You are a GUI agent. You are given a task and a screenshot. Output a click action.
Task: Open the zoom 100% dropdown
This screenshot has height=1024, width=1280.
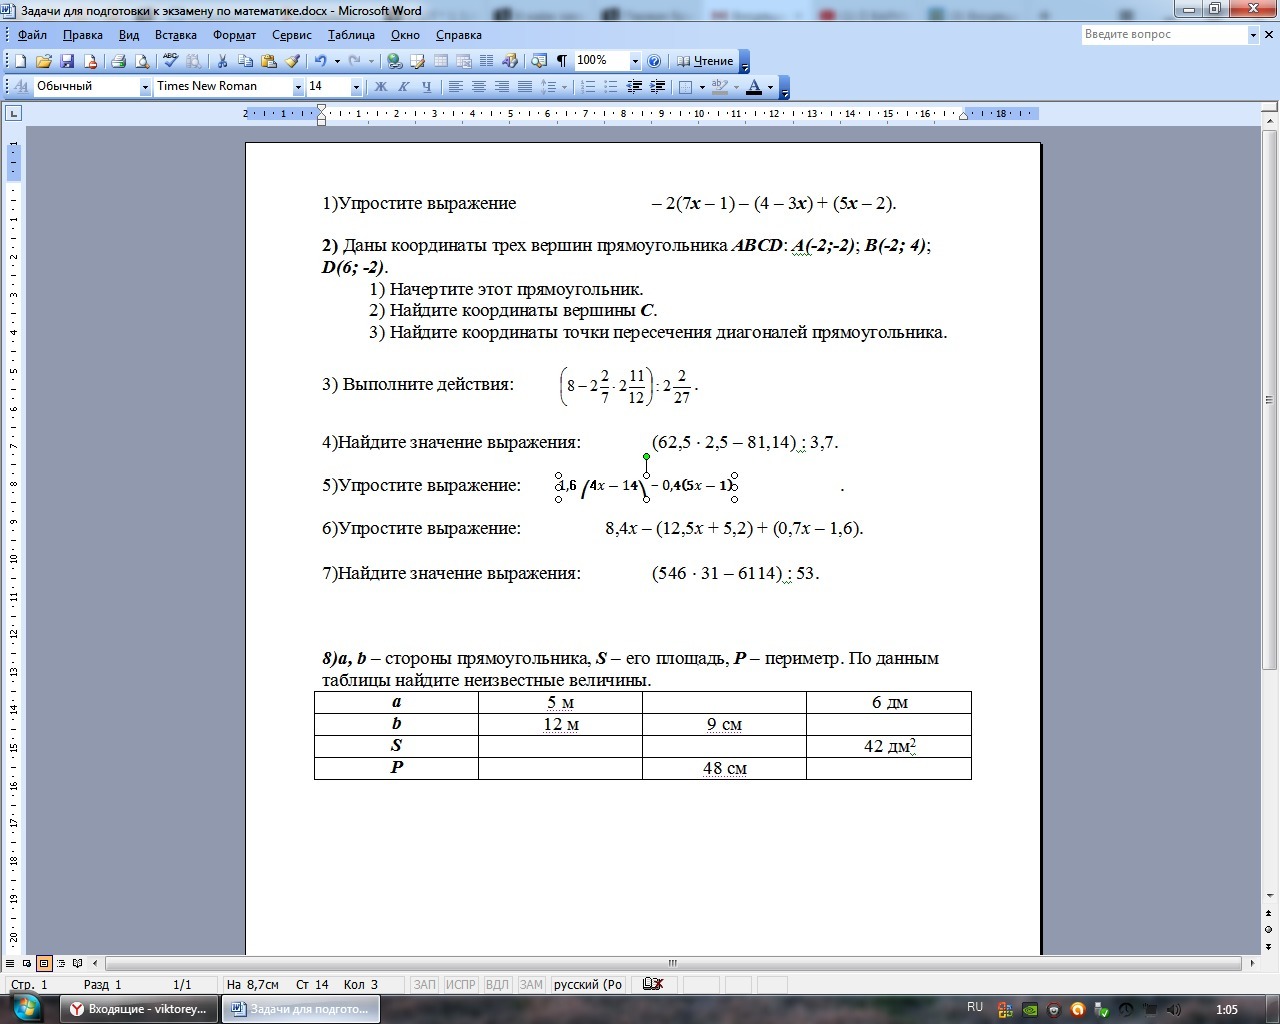pos(634,61)
